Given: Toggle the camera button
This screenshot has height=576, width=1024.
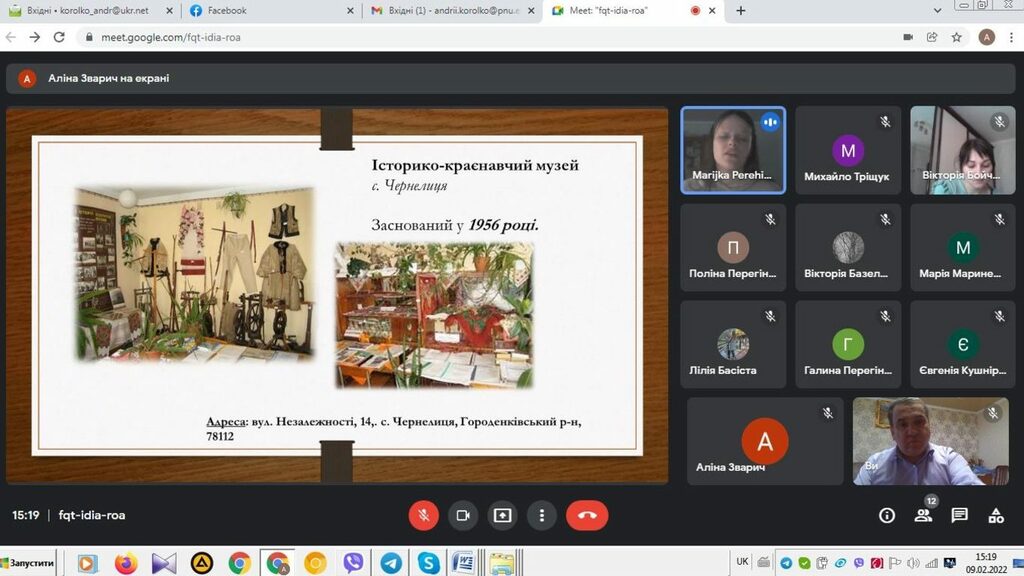Looking at the screenshot, I should 462,515.
